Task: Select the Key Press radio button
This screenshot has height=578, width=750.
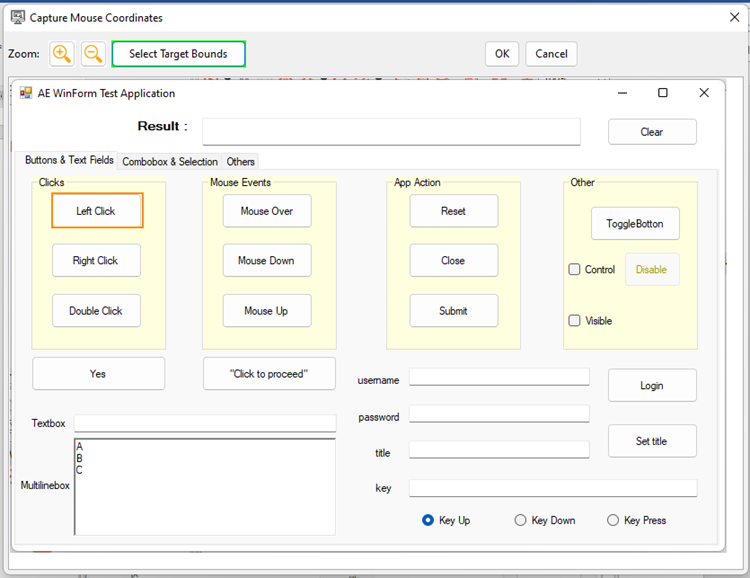Action: 613,520
